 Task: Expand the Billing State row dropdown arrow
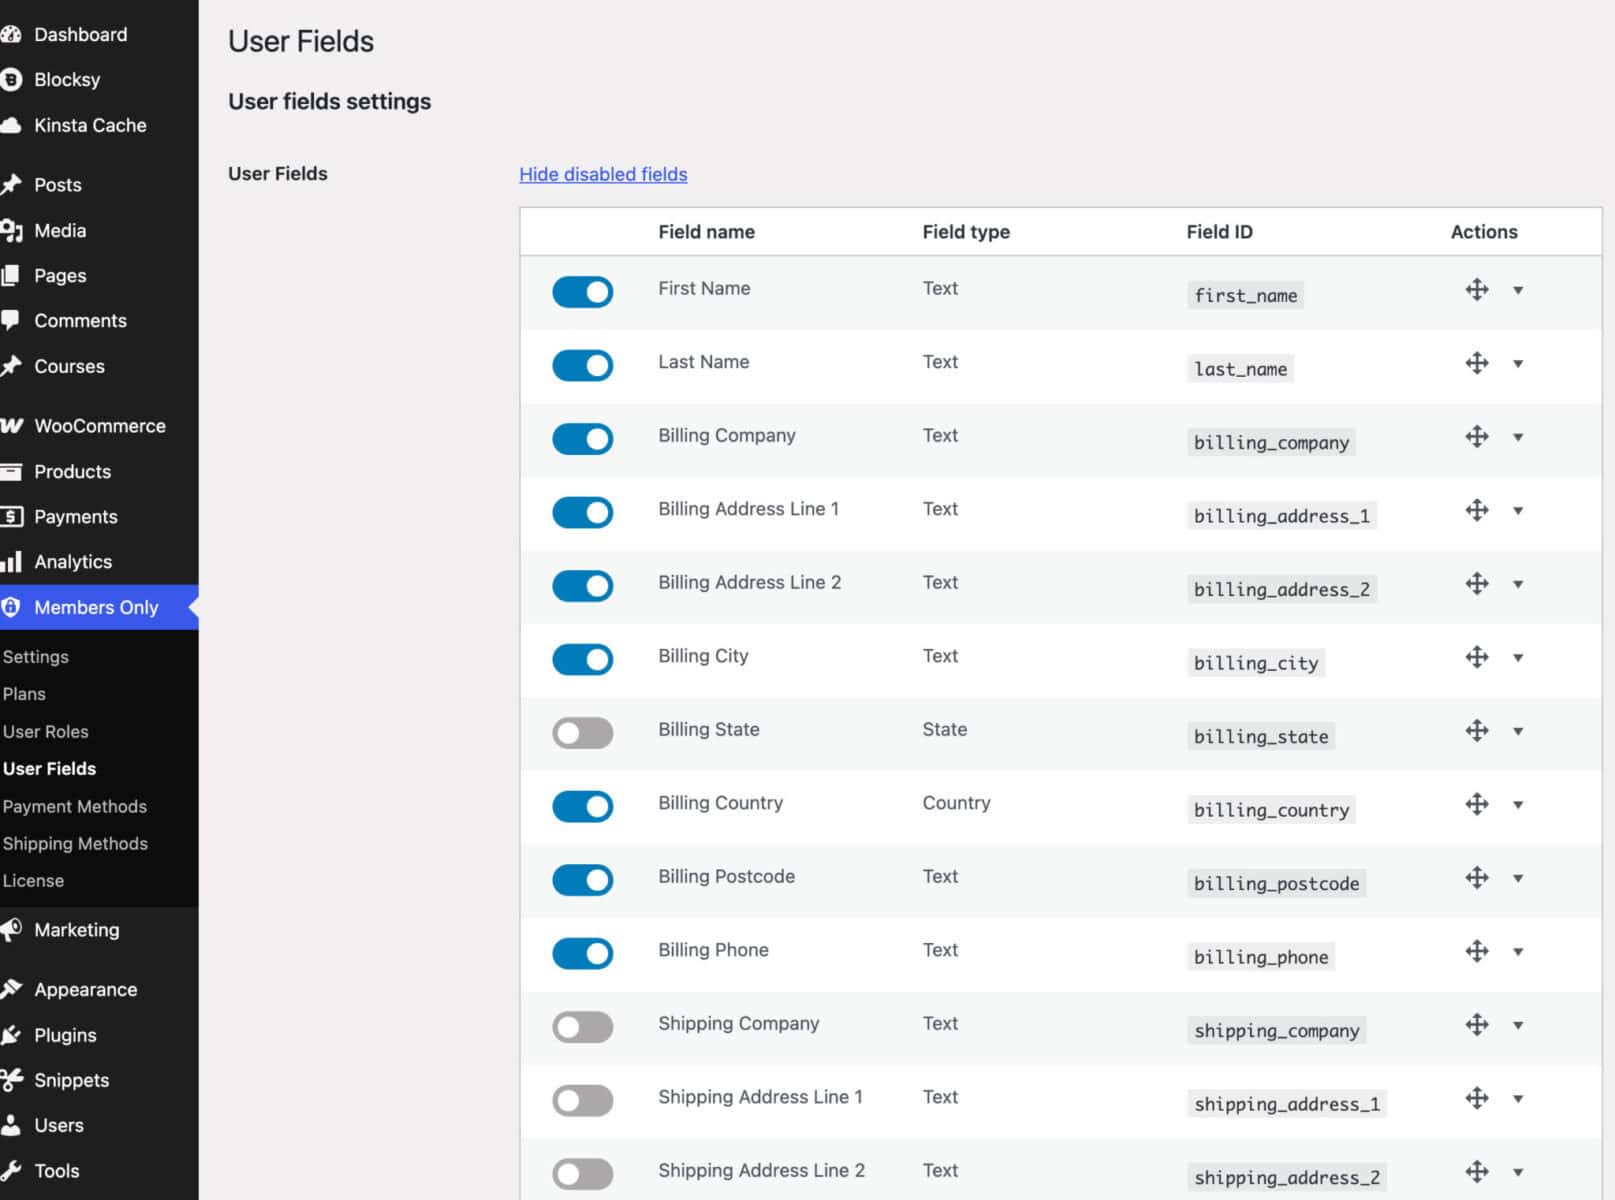coord(1517,732)
